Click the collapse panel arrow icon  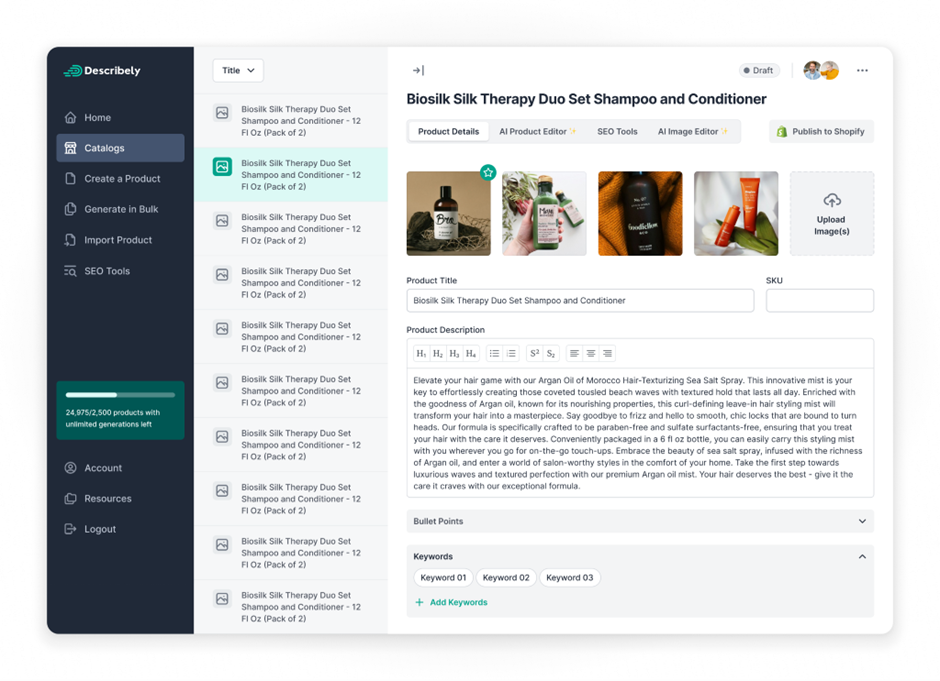pos(418,71)
